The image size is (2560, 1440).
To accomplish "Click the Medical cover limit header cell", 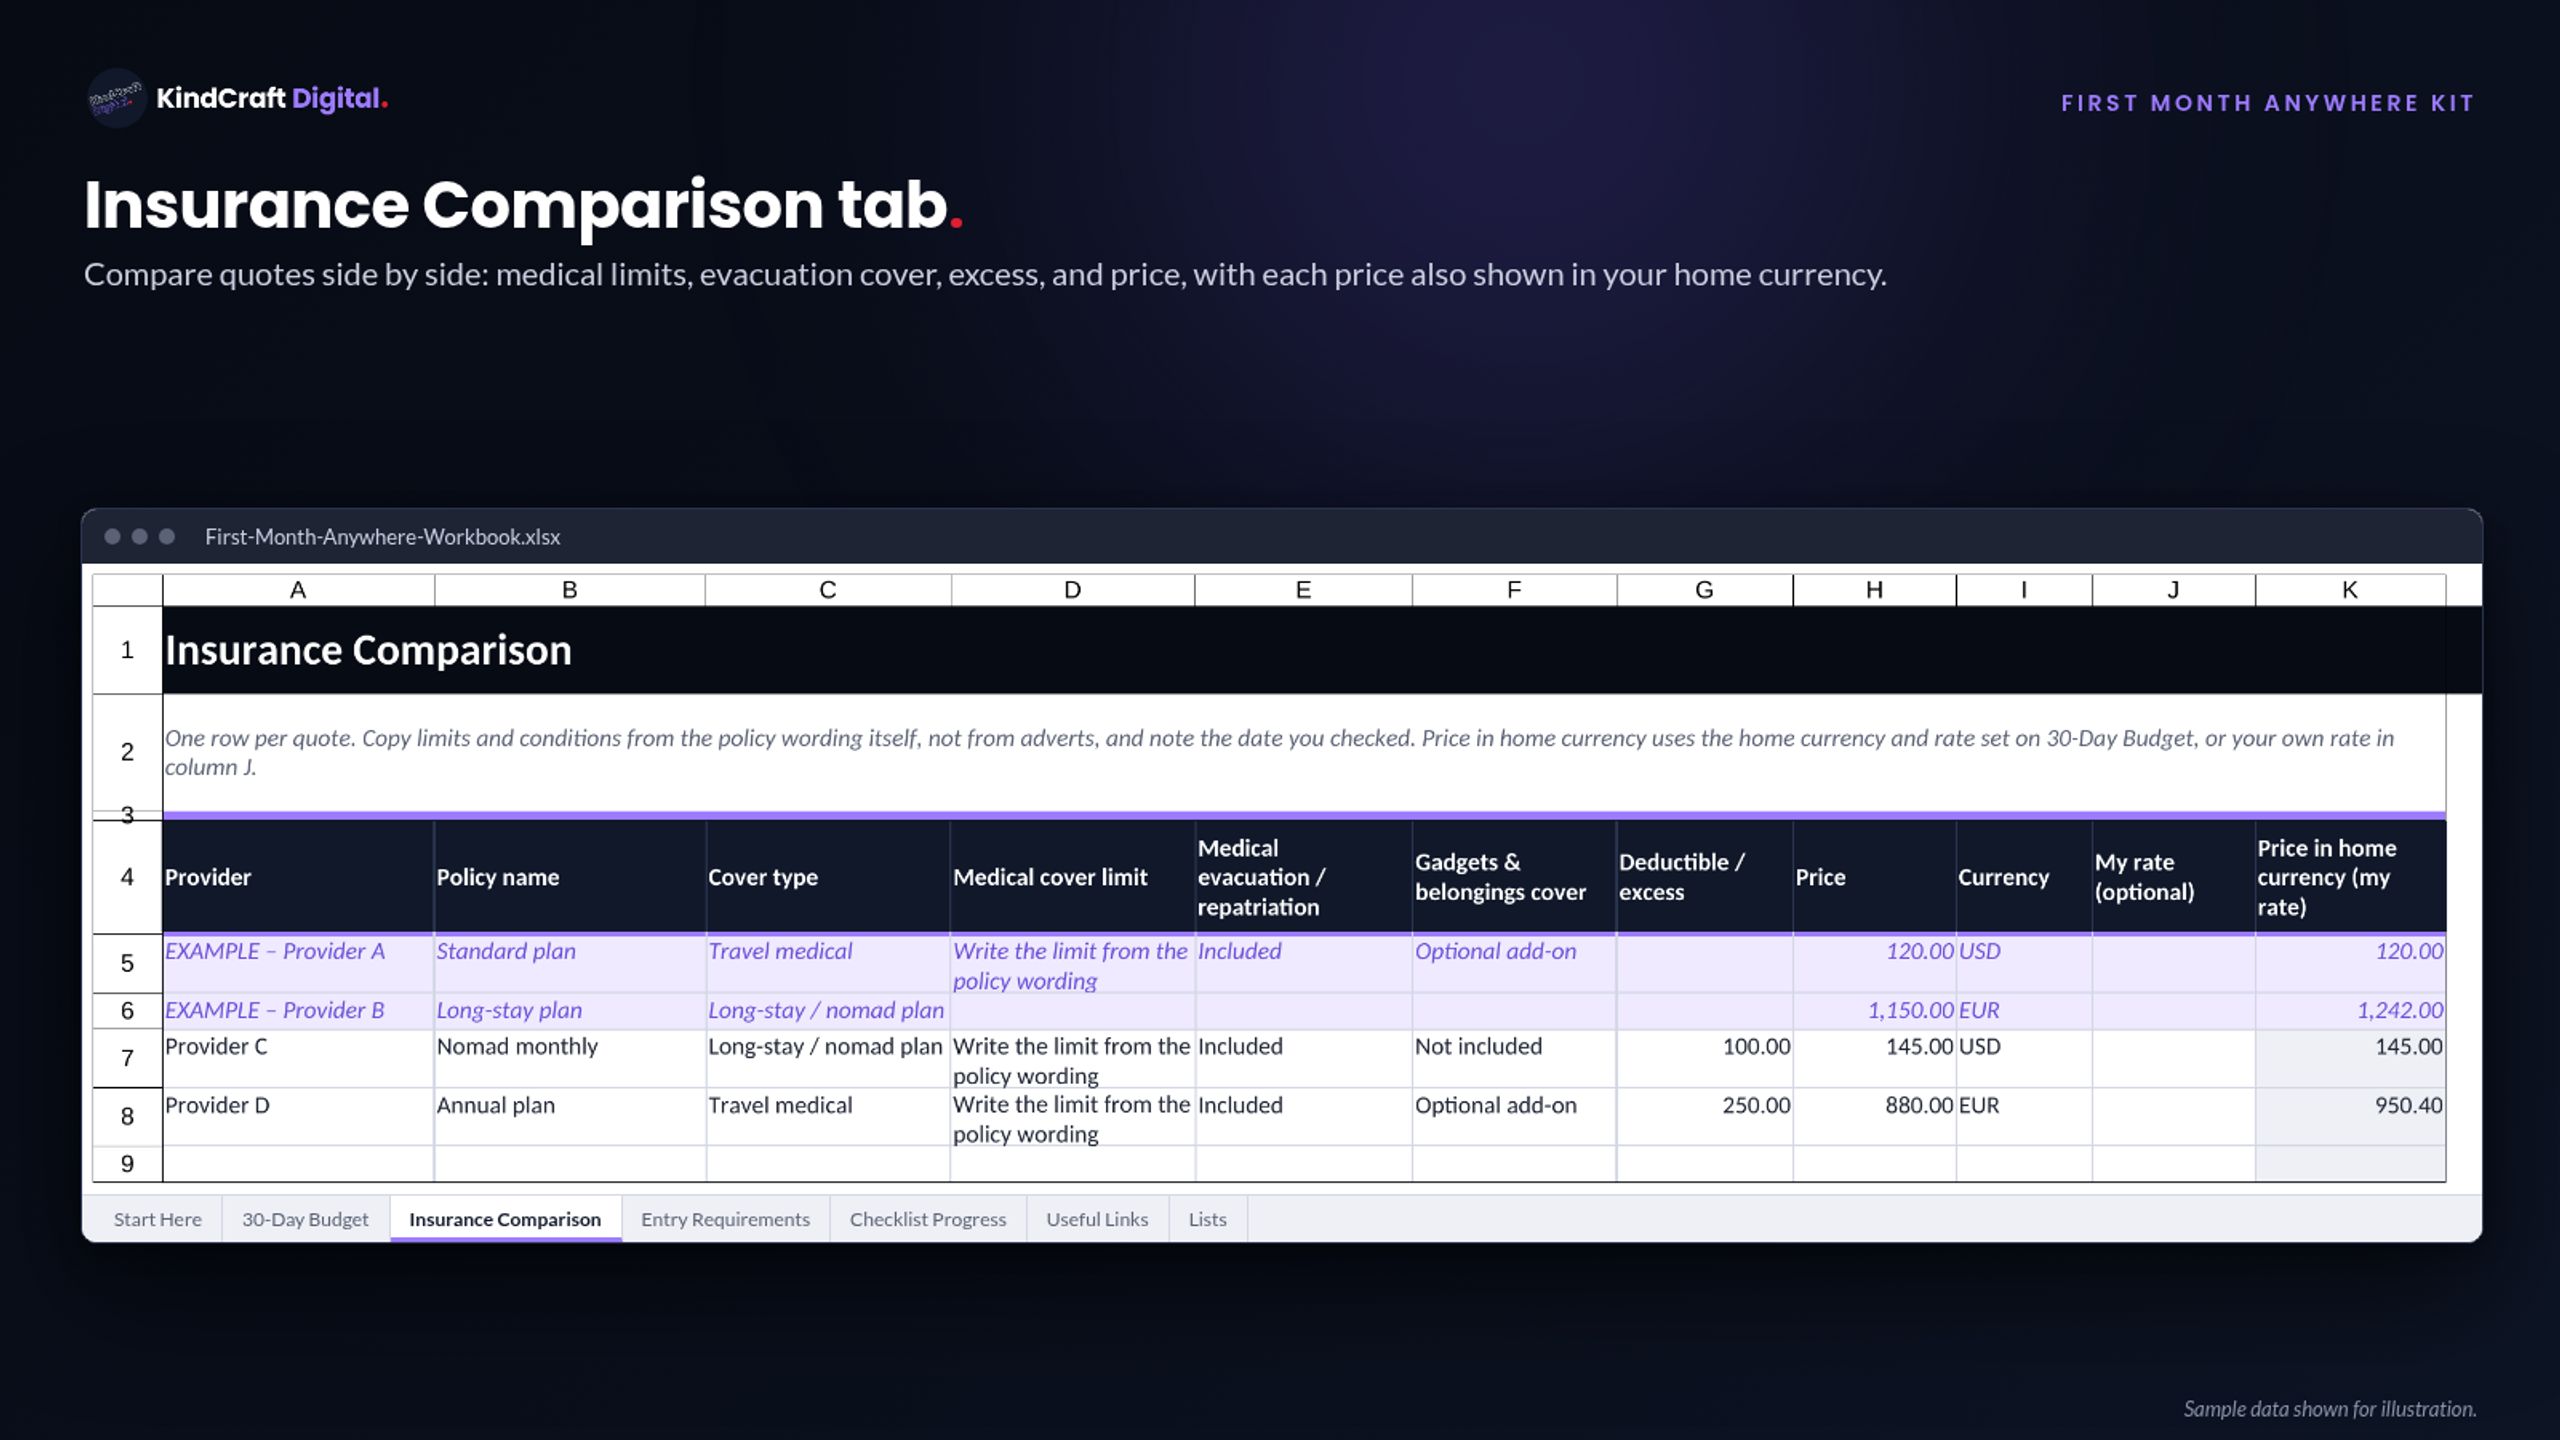I will [1072, 877].
